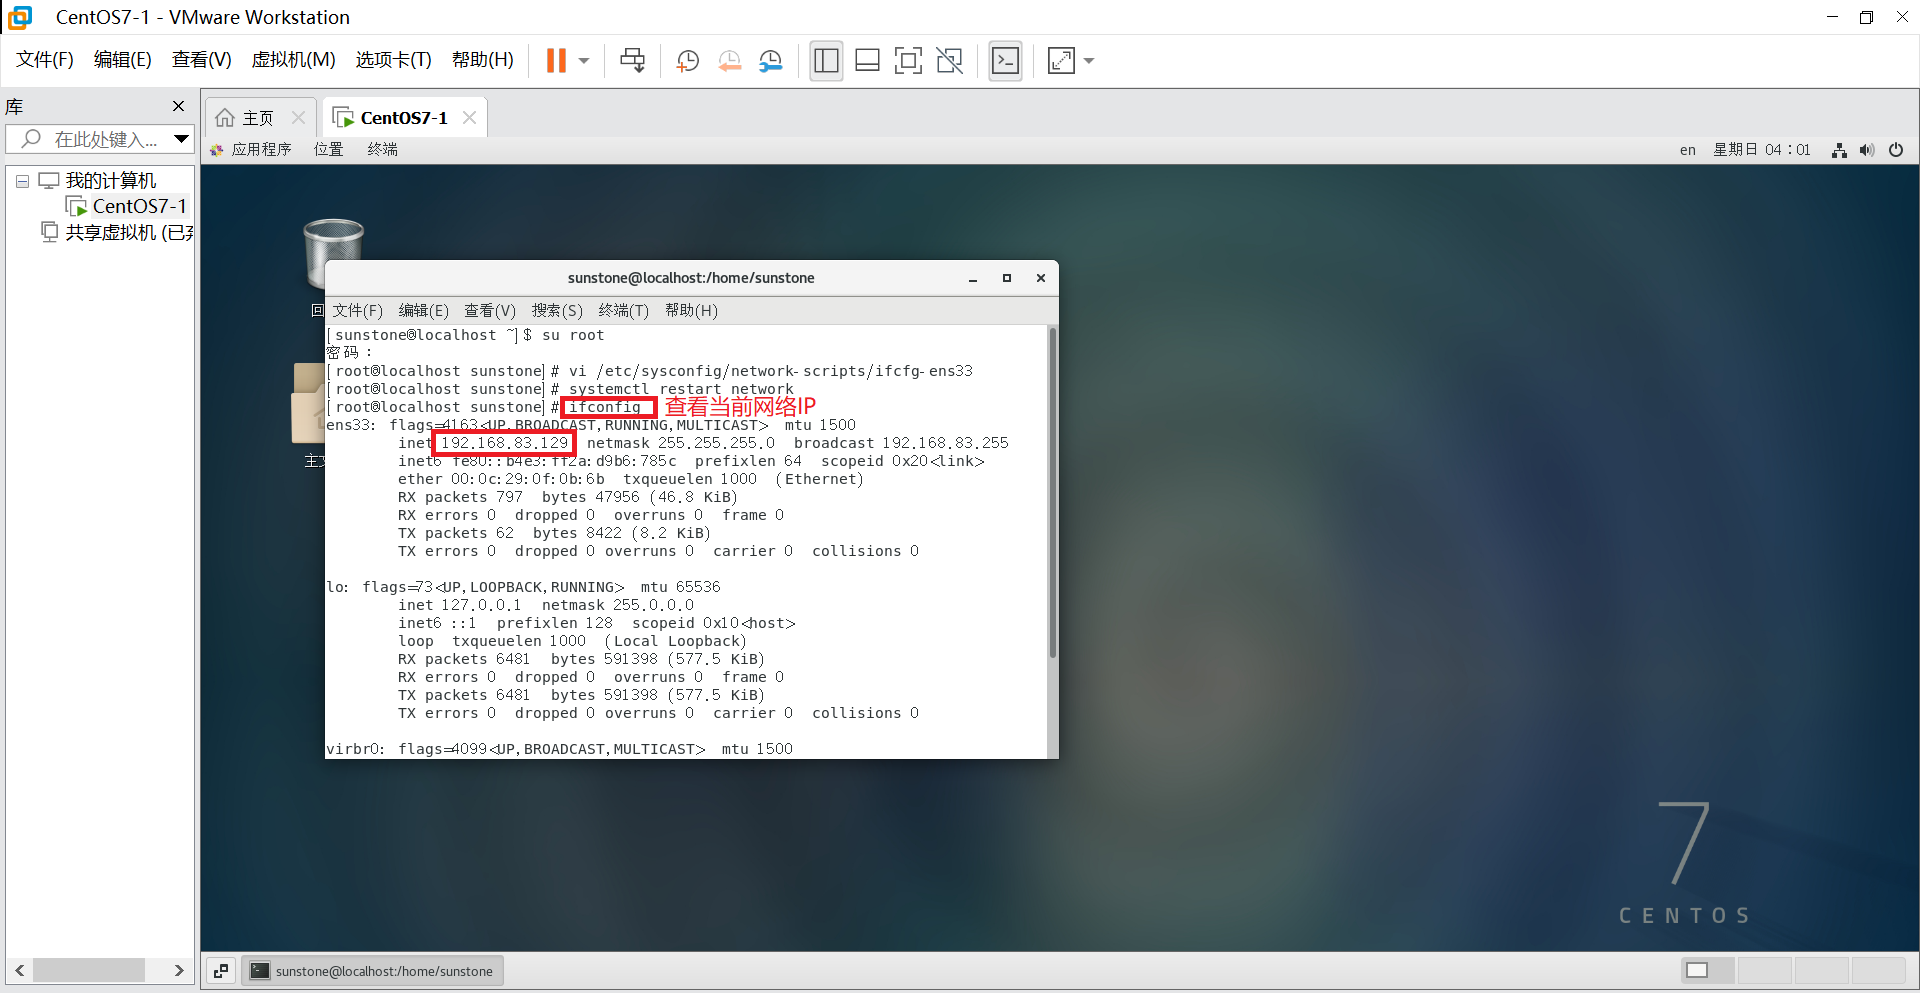The image size is (1920, 993).
Task: Take a snapshot of CentOS7-1
Action: pos(687,60)
